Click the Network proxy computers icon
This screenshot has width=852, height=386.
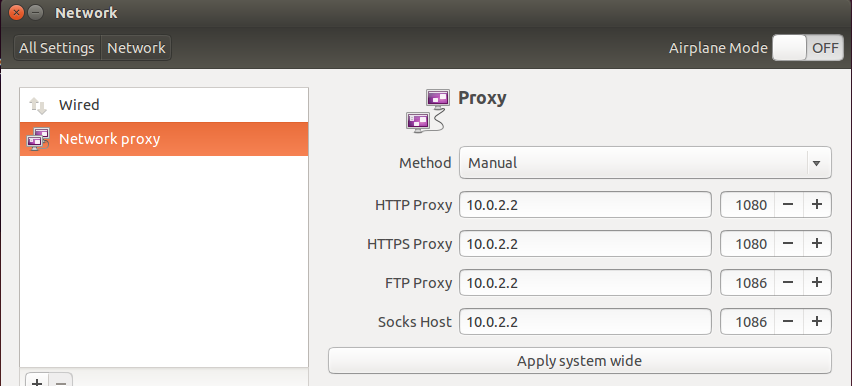click(38, 139)
